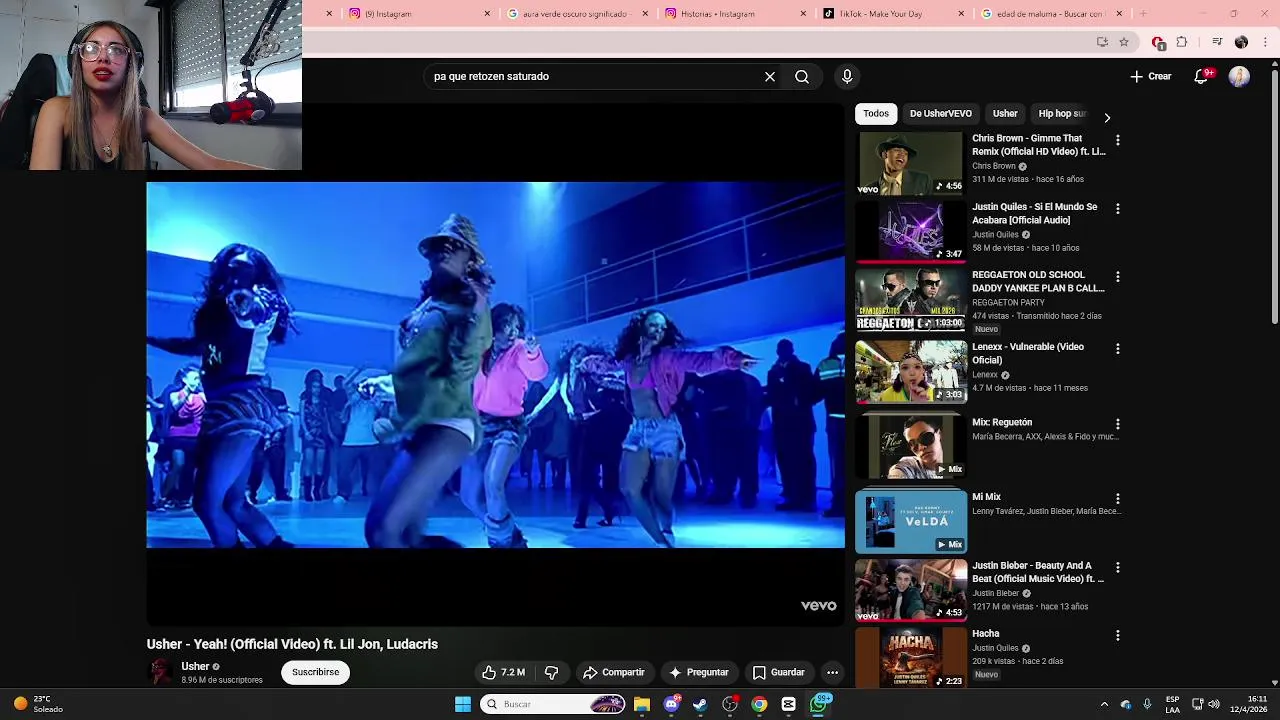Open Chris Brown Gimme That video thumbnail

coord(910,163)
